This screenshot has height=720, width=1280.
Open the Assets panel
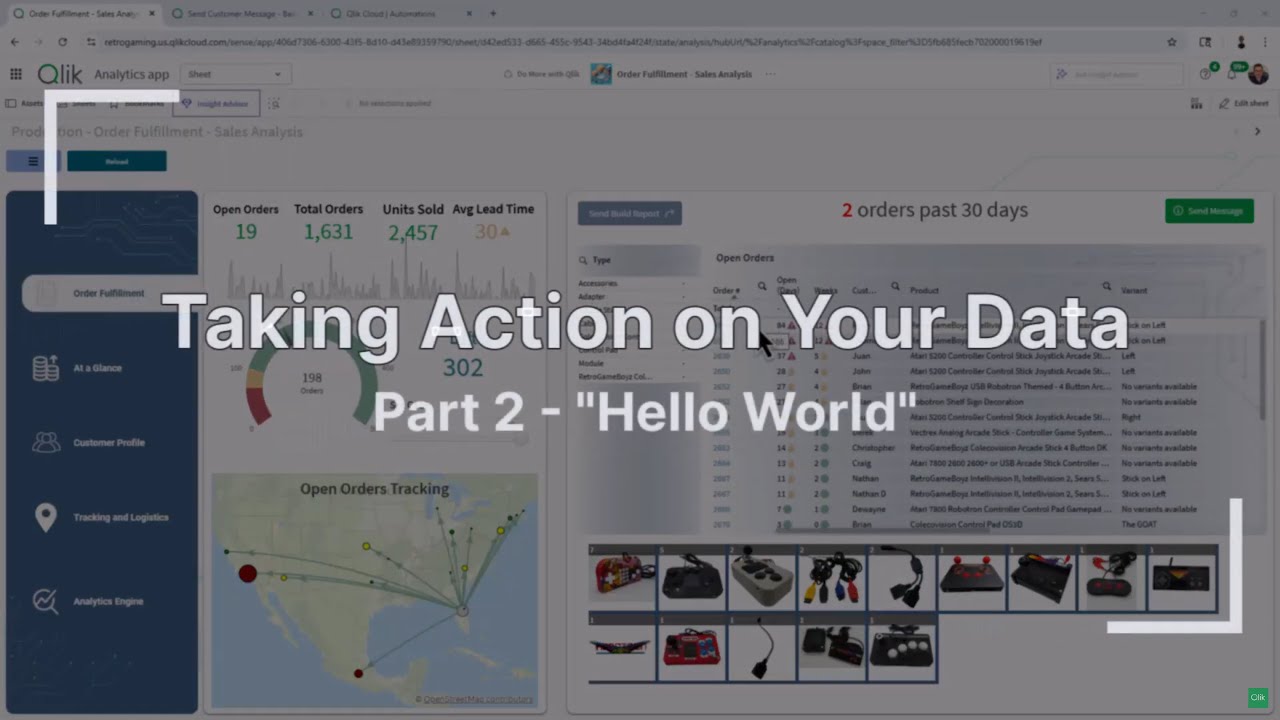[x=25, y=103]
